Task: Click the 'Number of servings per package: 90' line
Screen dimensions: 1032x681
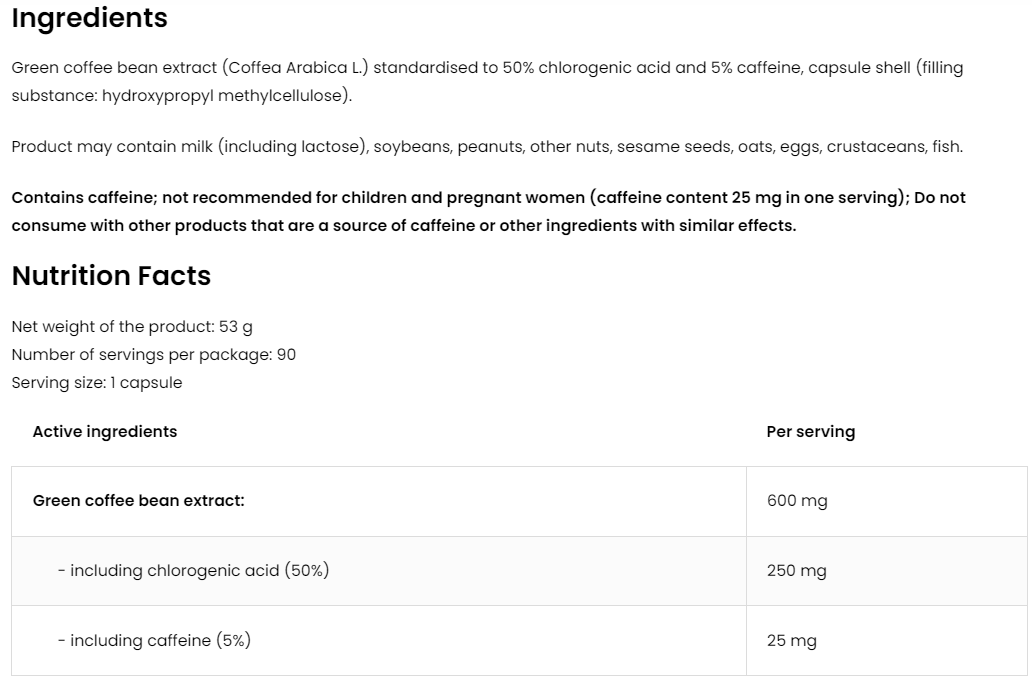Action: click(154, 355)
